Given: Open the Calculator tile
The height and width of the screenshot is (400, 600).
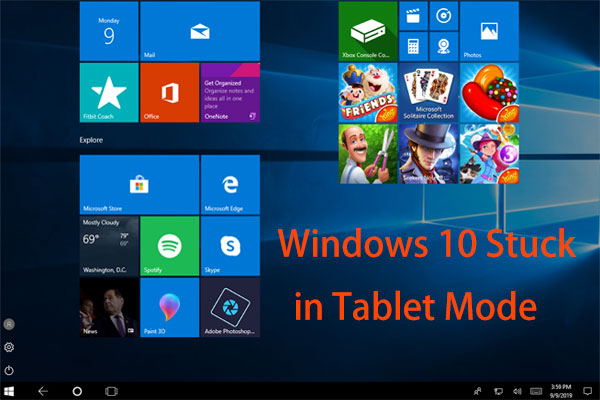Looking at the screenshot, I should (413, 47).
